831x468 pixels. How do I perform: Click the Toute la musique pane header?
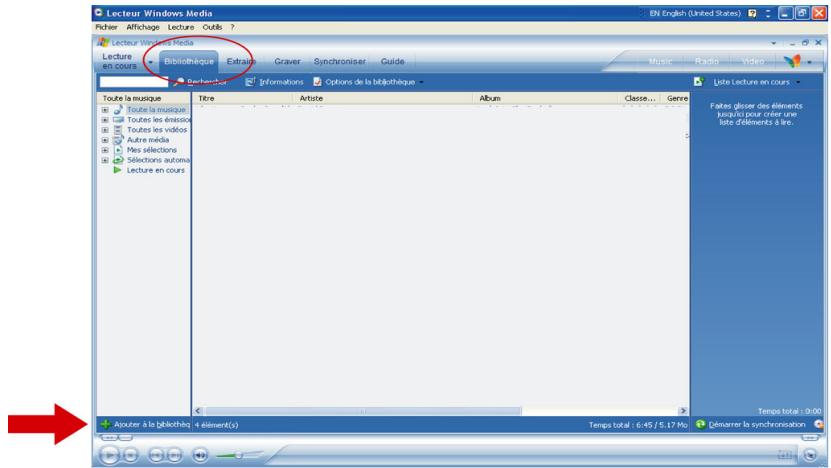tap(143, 98)
